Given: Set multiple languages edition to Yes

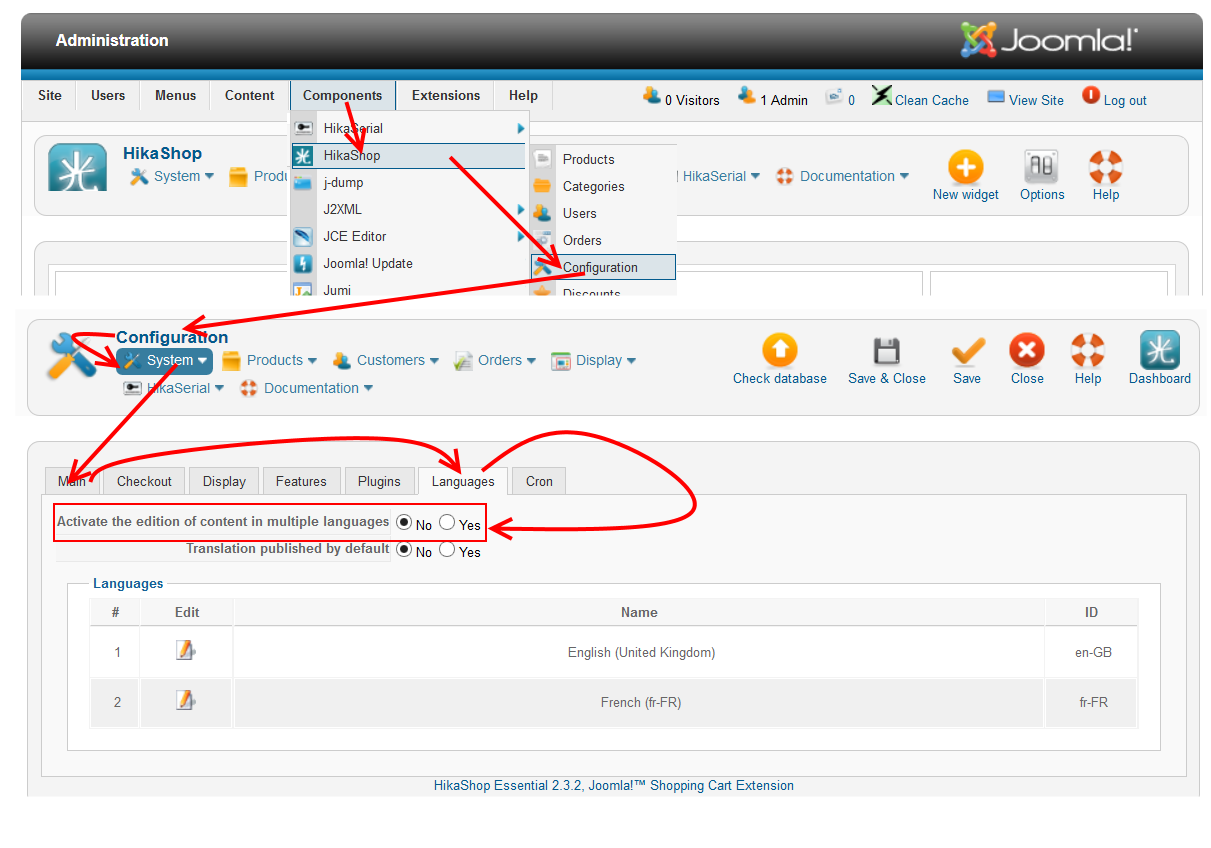Looking at the screenshot, I should 447,522.
